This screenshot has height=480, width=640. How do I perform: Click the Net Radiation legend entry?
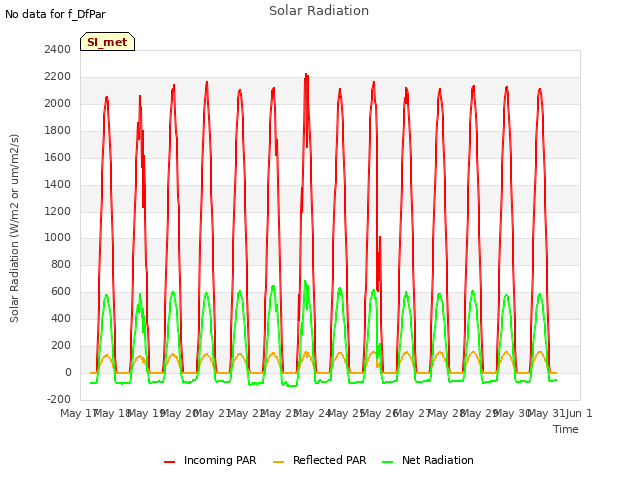click(428, 460)
